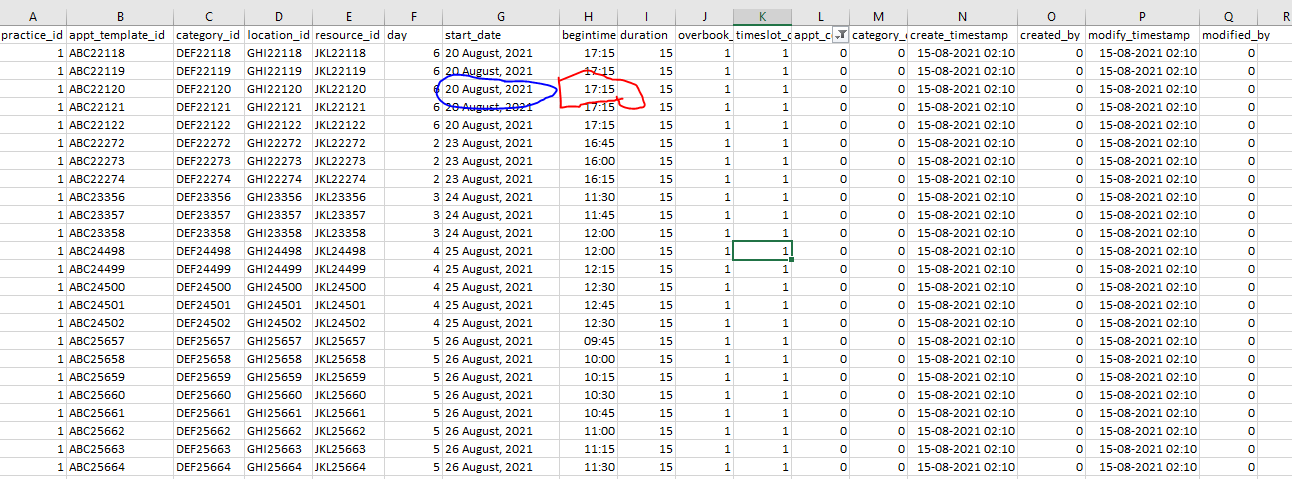1292x479 pixels.
Task: Select column B header
Action: [120, 17]
